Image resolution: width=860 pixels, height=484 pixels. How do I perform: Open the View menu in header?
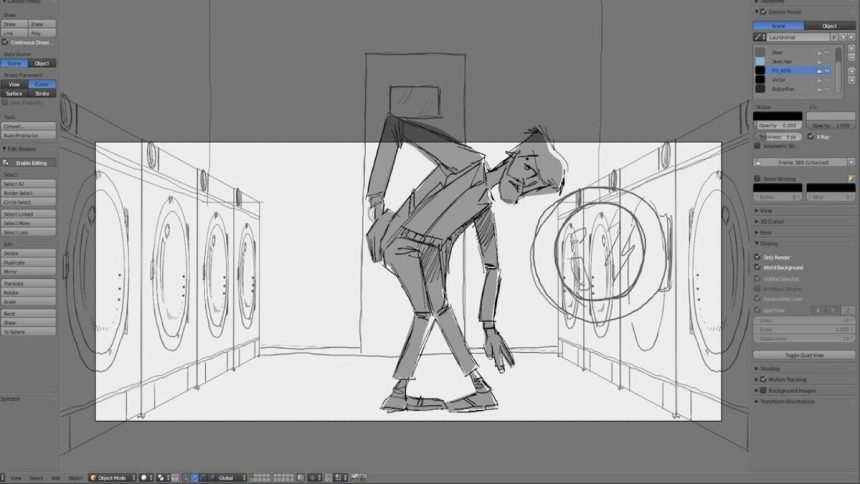point(16,478)
